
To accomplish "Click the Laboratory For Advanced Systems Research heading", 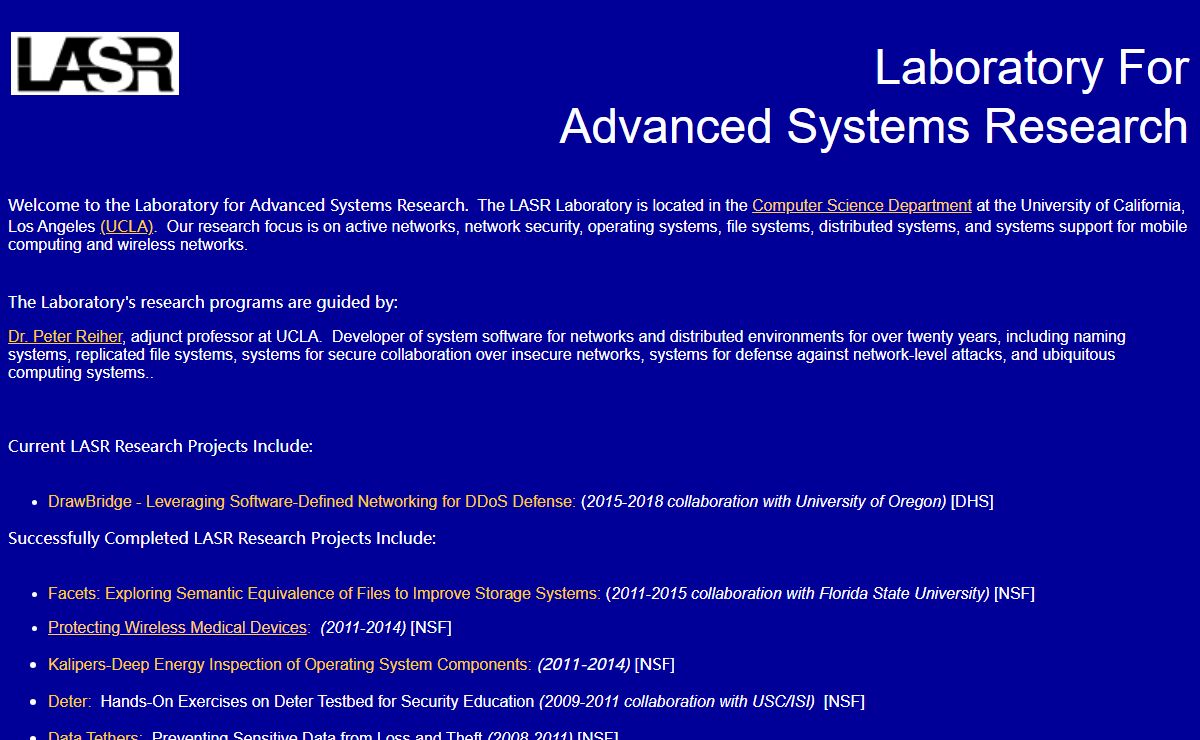I will point(874,97).
